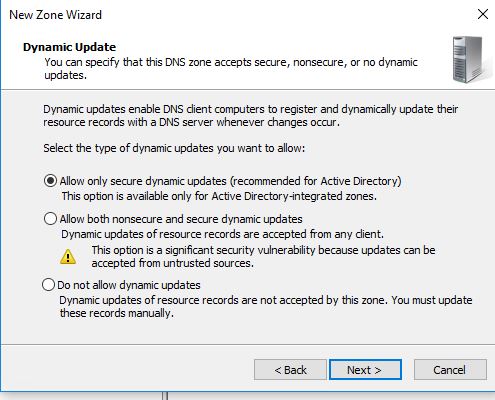
Task: Click the 'Allow both nonsecure and secure dynamic updates' label
Action: (x=181, y=219)
